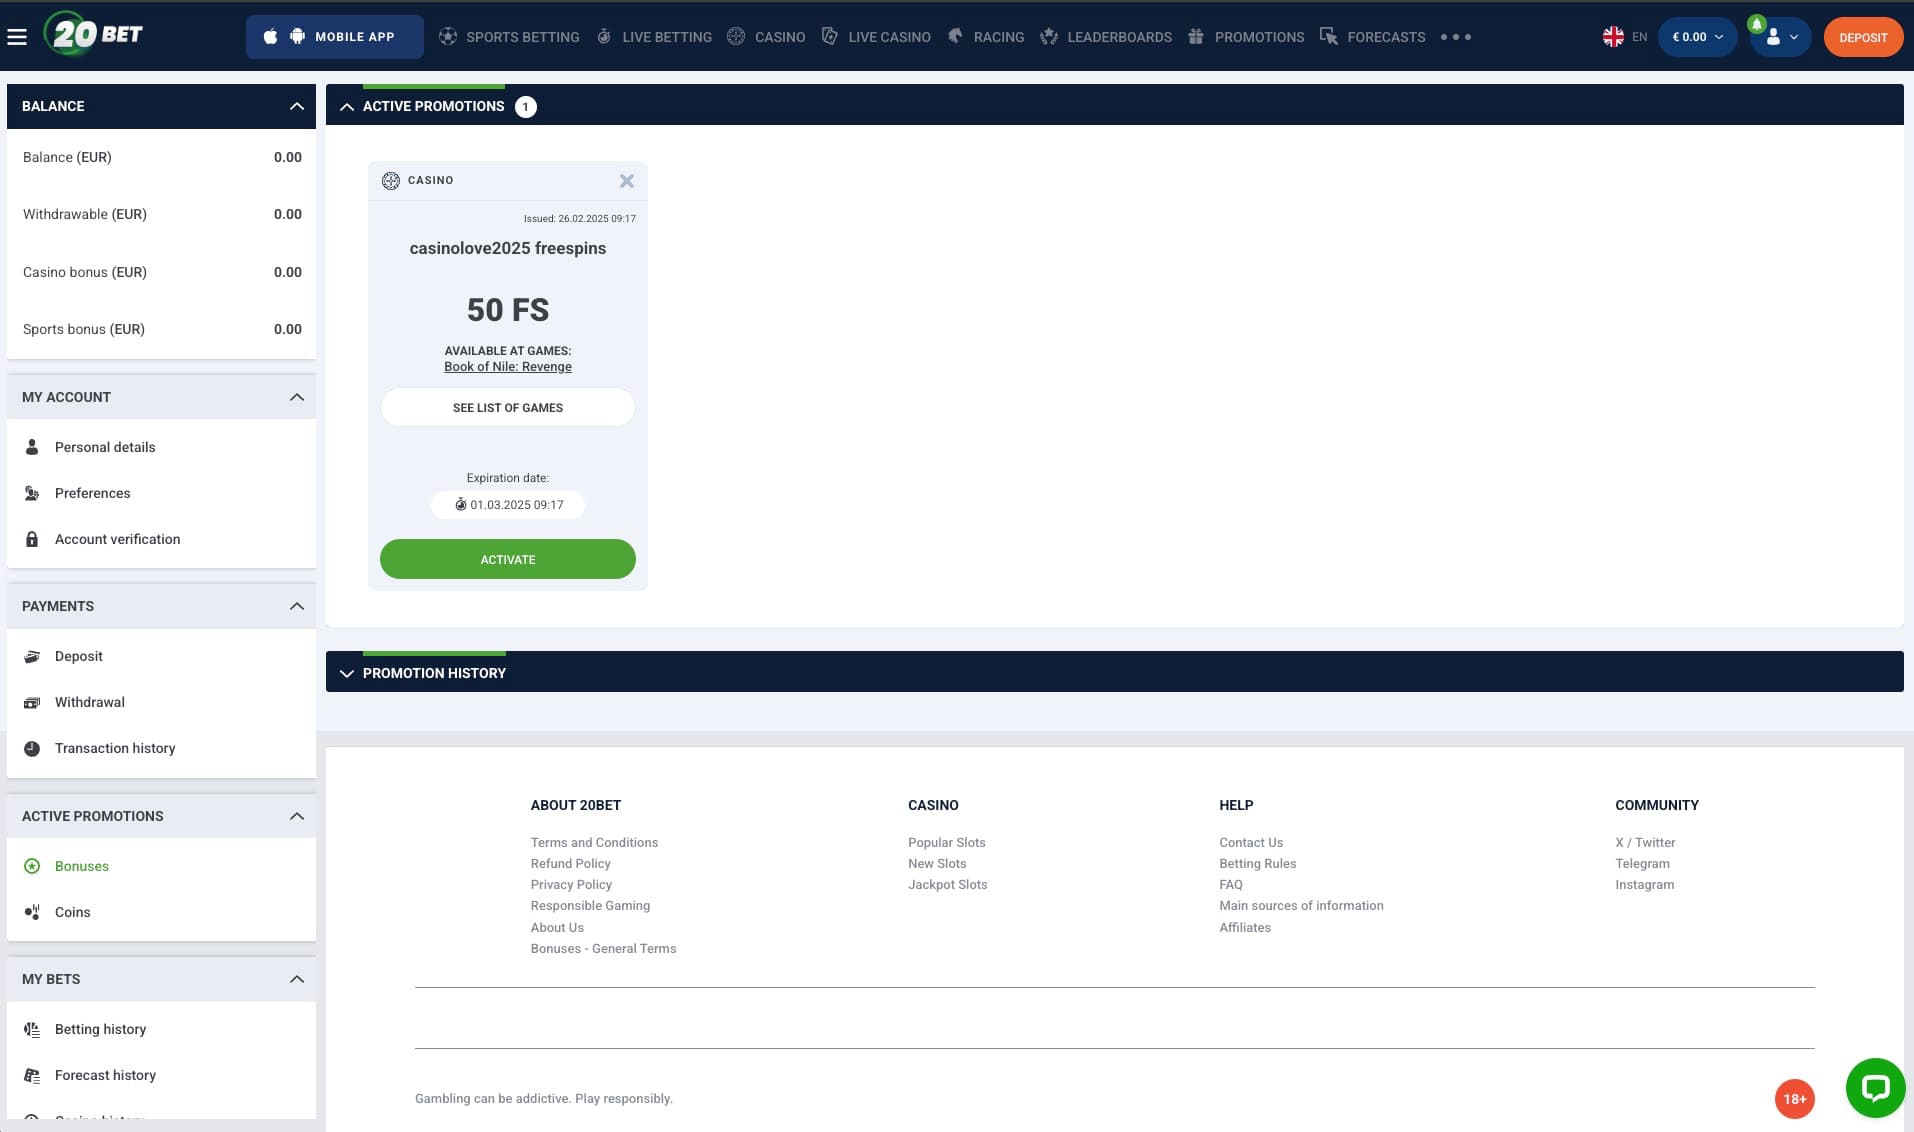Screen dimensions: 1914x1132
Task: Open the Book of Nile: Revenge link
Action: (507, 367)
